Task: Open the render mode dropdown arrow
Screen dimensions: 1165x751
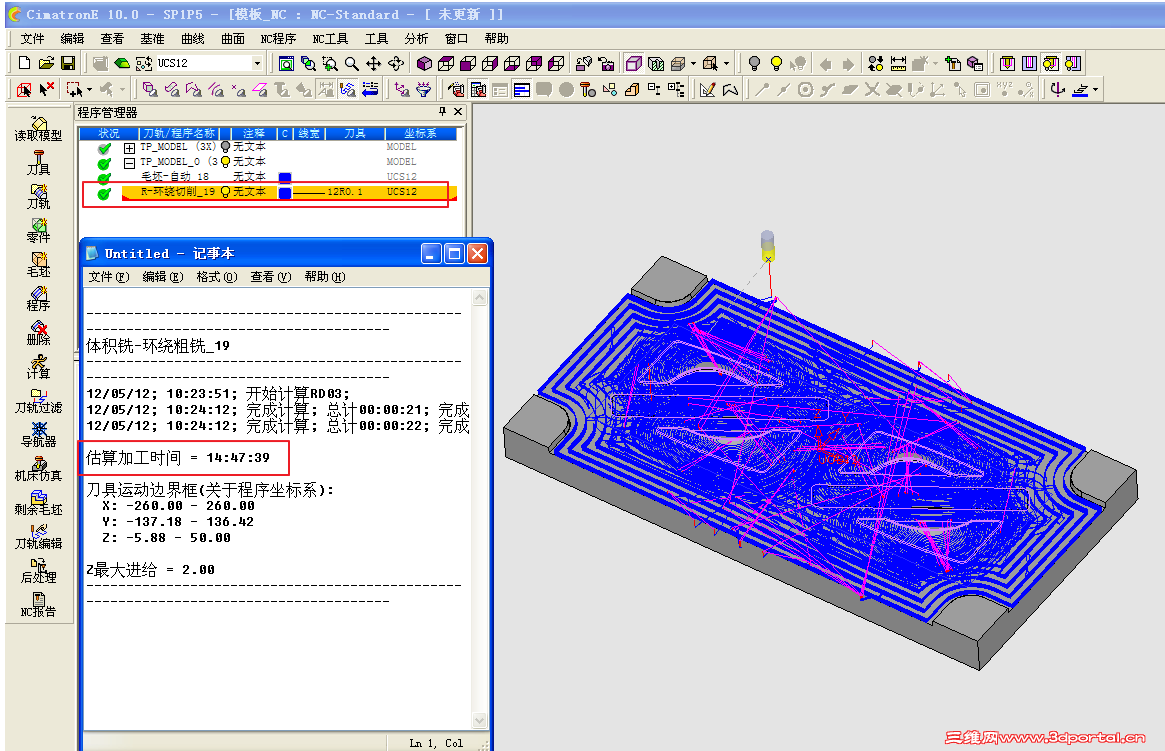Action: coord(693,63)
